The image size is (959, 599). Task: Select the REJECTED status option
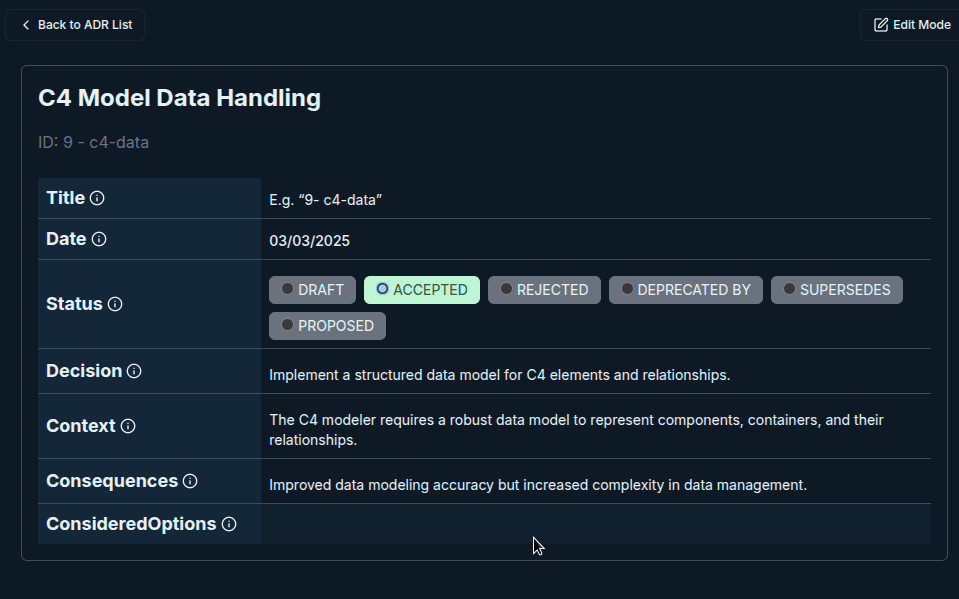click(x=544, y=289)
